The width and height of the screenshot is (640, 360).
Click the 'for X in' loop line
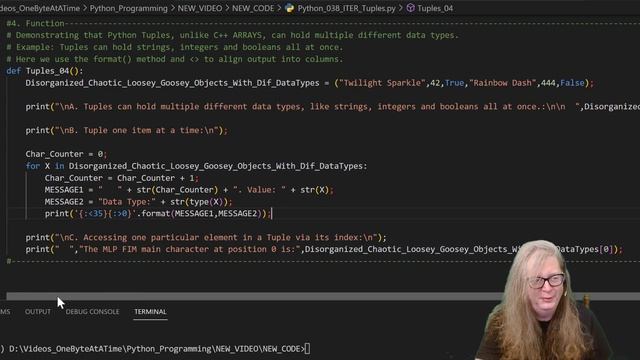196,166
